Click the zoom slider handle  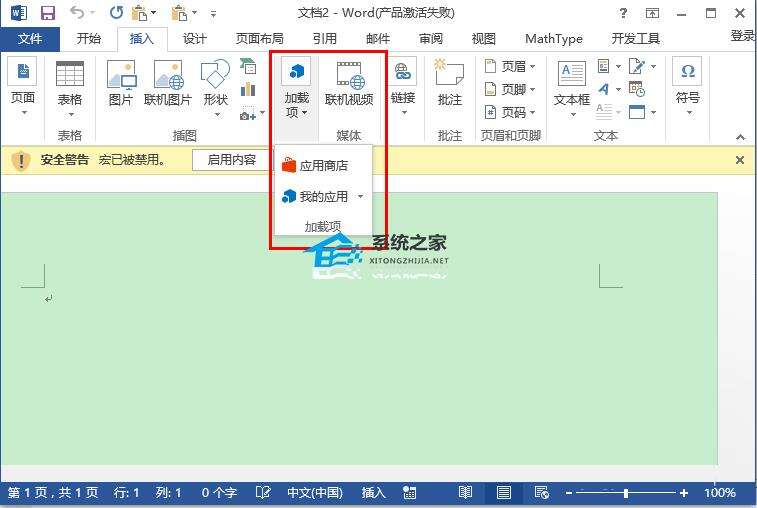(626, 493)
